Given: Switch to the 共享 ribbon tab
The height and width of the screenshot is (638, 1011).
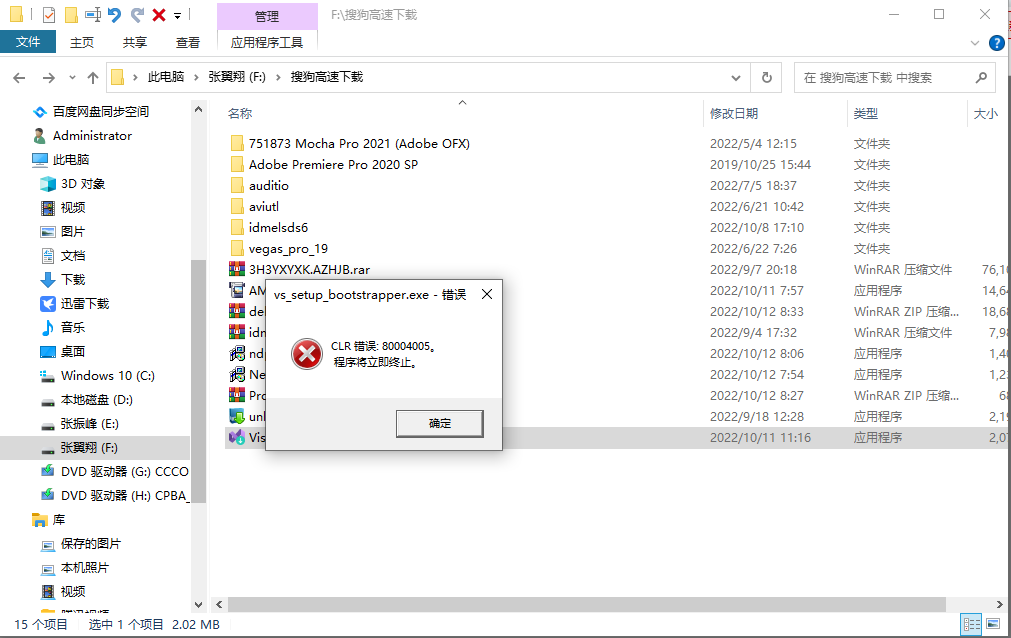Looking at the screenshot, I should (x=135, y=42).
